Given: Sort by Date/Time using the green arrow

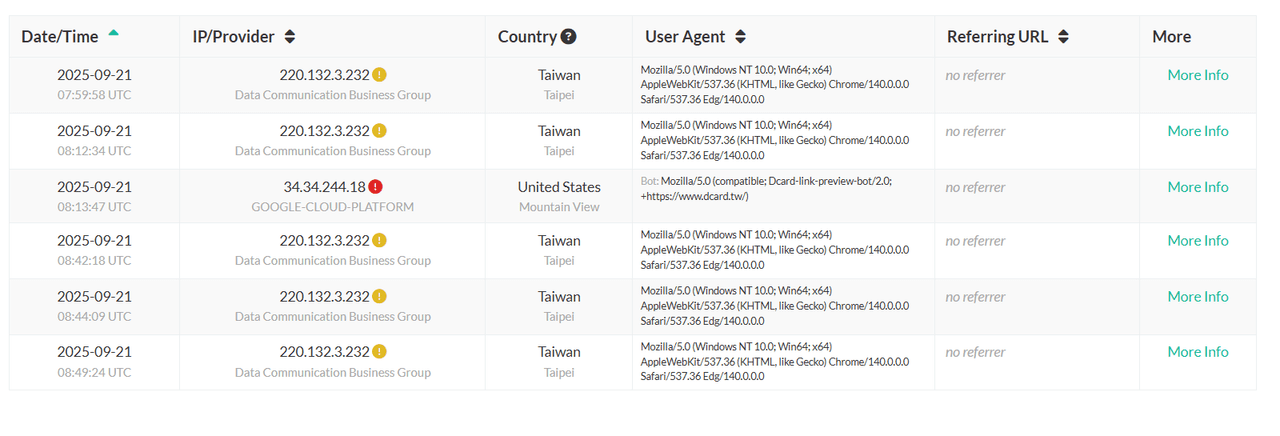Looking at the screenshot, I should [x=113, y=33].
